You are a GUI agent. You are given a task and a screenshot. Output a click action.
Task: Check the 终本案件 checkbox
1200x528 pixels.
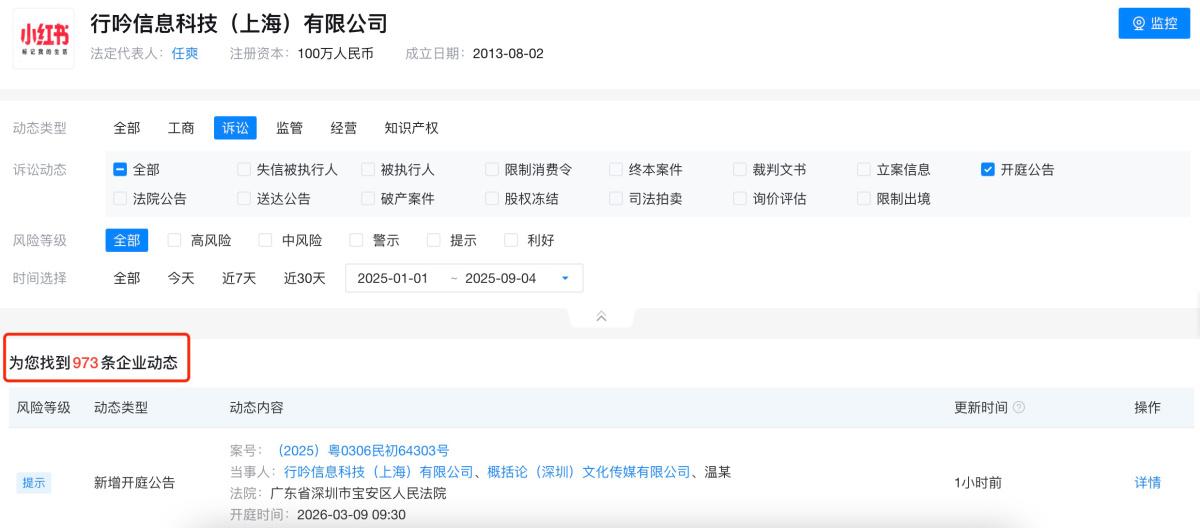click(x=616, y=170)
